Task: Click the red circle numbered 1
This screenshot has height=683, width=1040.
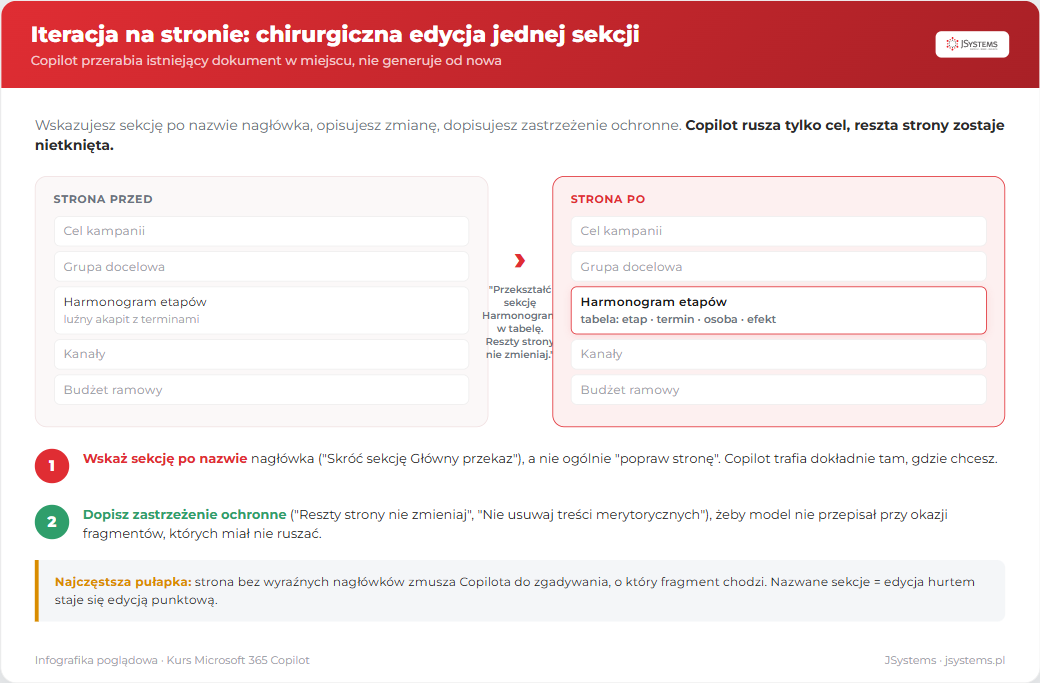Action: [52, 466]
